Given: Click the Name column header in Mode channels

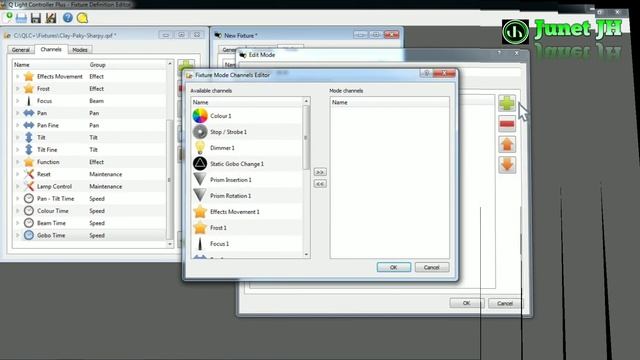Looking at the screenshot, I should point(390,102).
